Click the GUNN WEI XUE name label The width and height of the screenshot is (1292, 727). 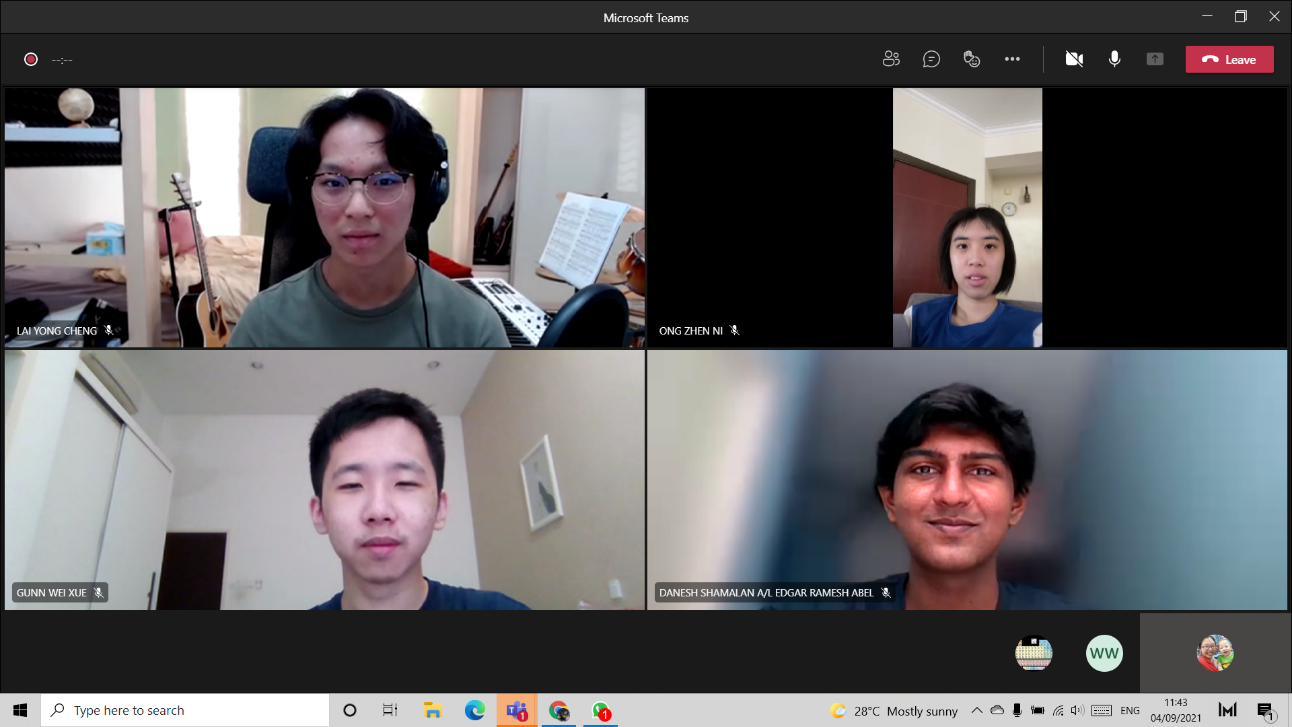coord(52,593)
